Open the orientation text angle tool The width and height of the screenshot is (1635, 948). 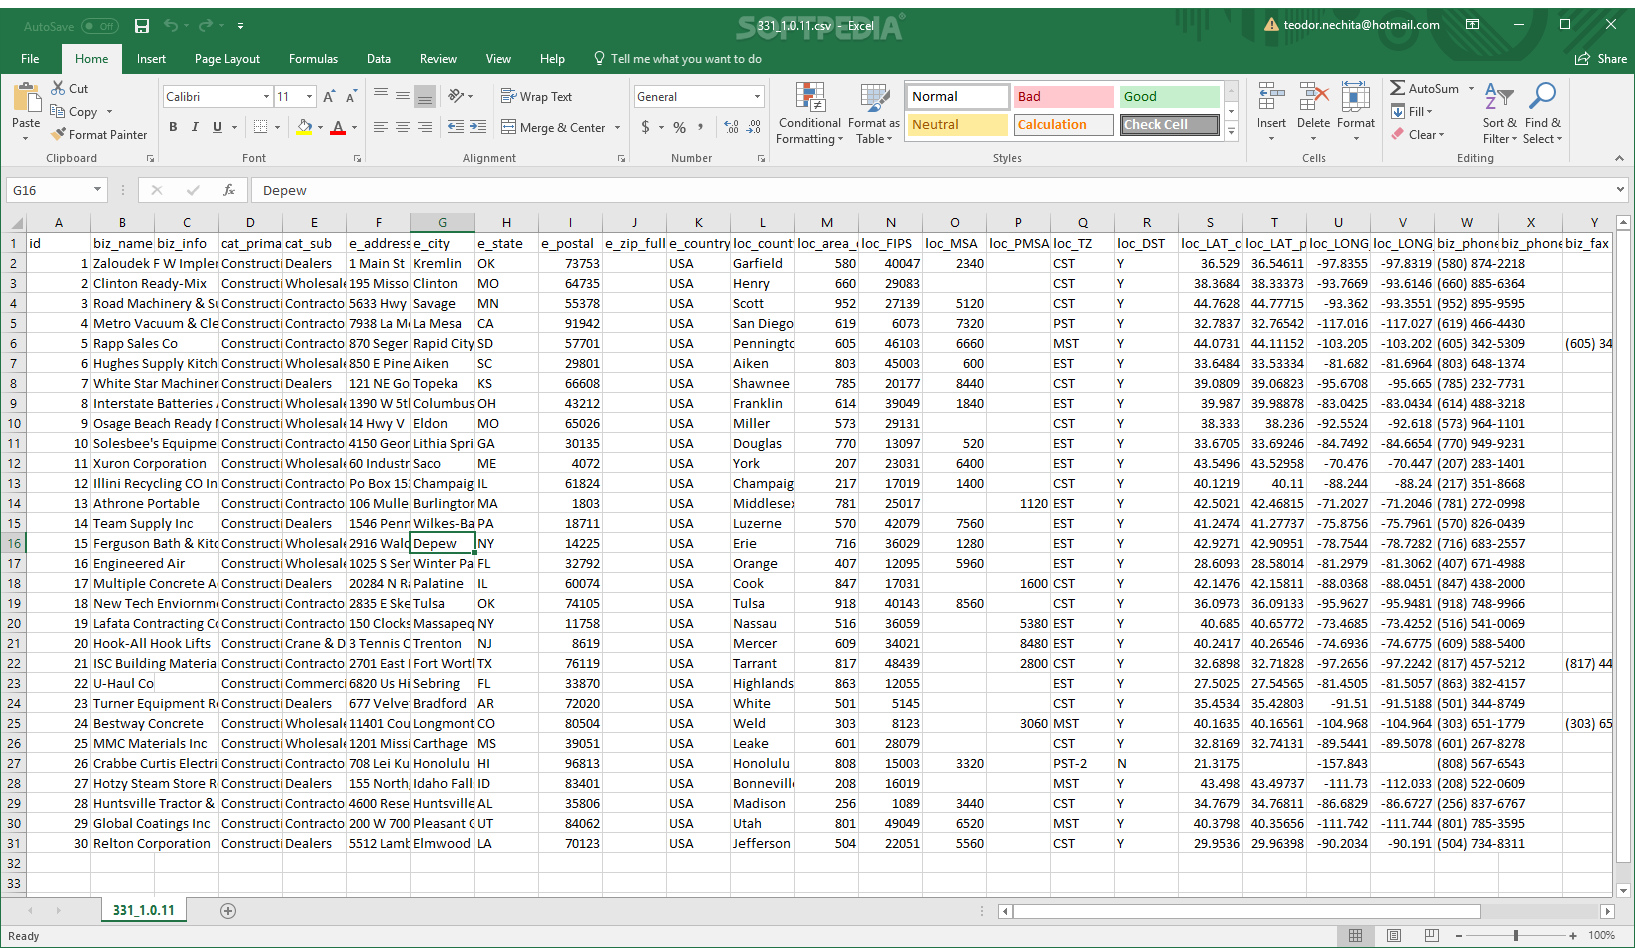tap(456, 96)
